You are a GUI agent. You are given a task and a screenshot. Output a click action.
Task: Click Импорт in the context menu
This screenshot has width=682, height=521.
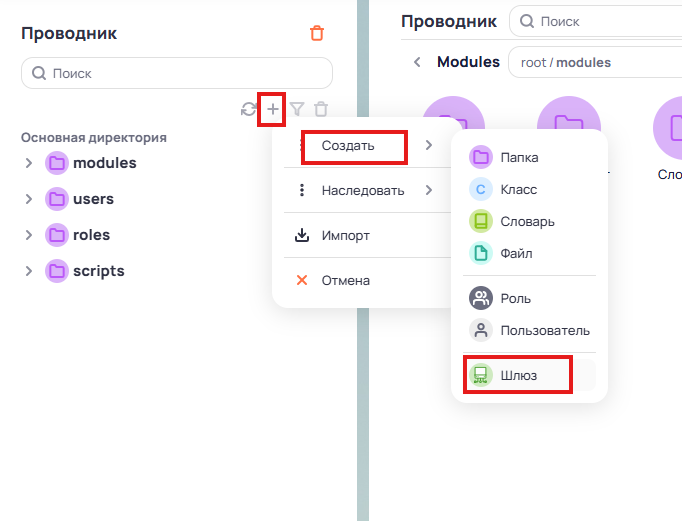click(x=345, y=236)
